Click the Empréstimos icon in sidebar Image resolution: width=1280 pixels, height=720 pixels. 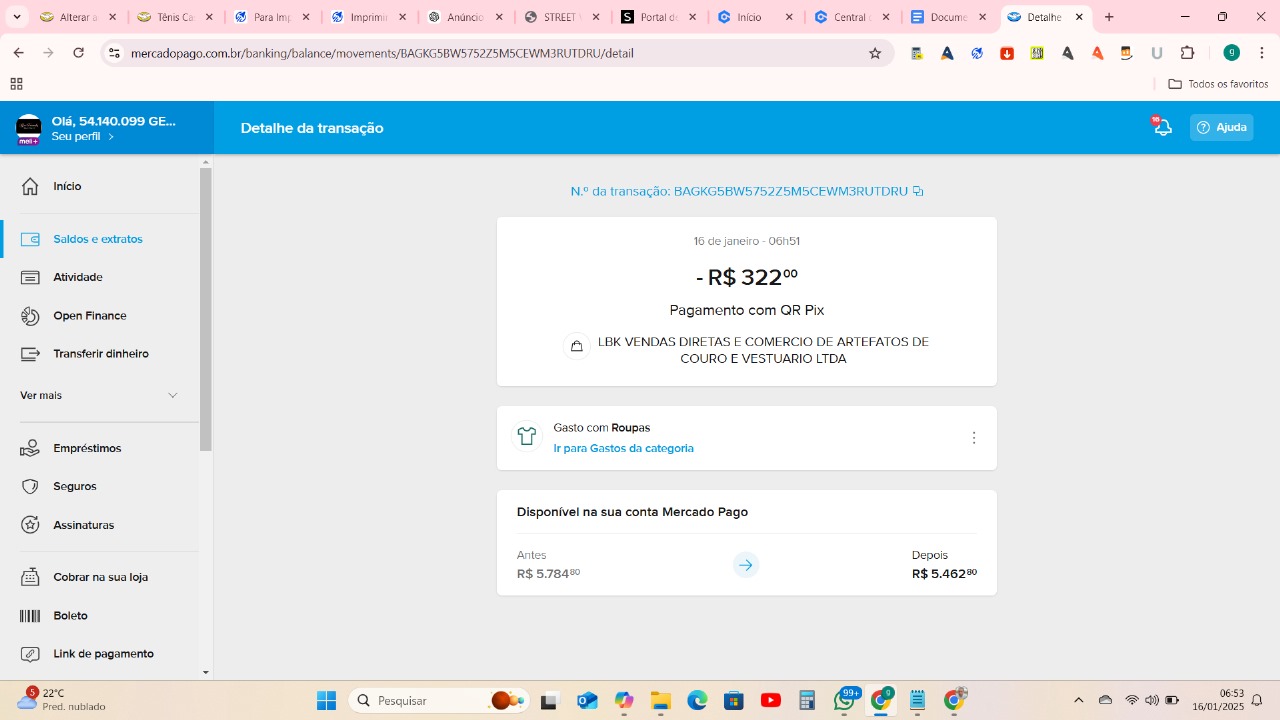click(30, 448)
